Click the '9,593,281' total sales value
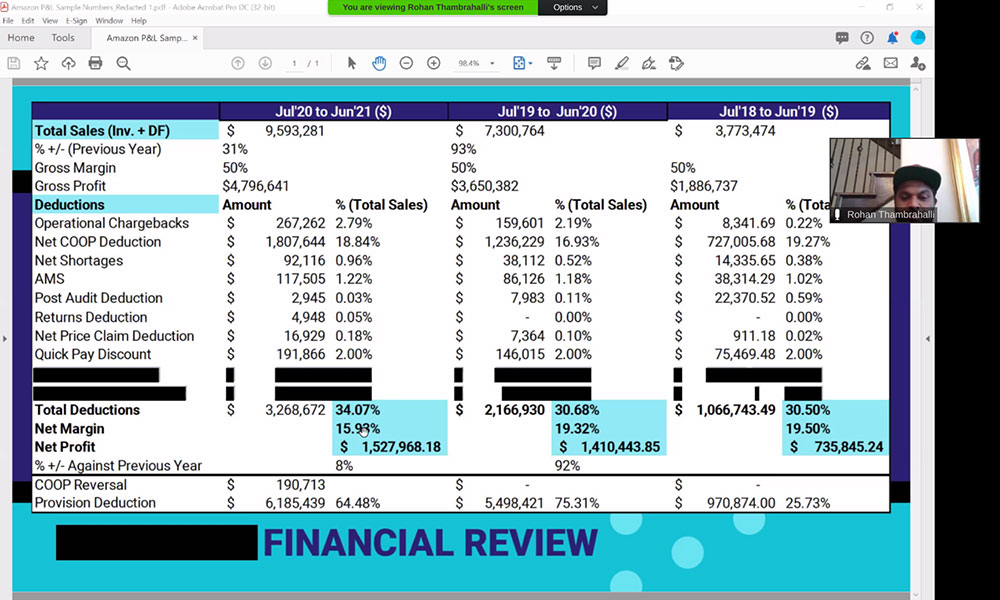The height and width of the screenshot is (600, 1000). [x=295, y=131]
